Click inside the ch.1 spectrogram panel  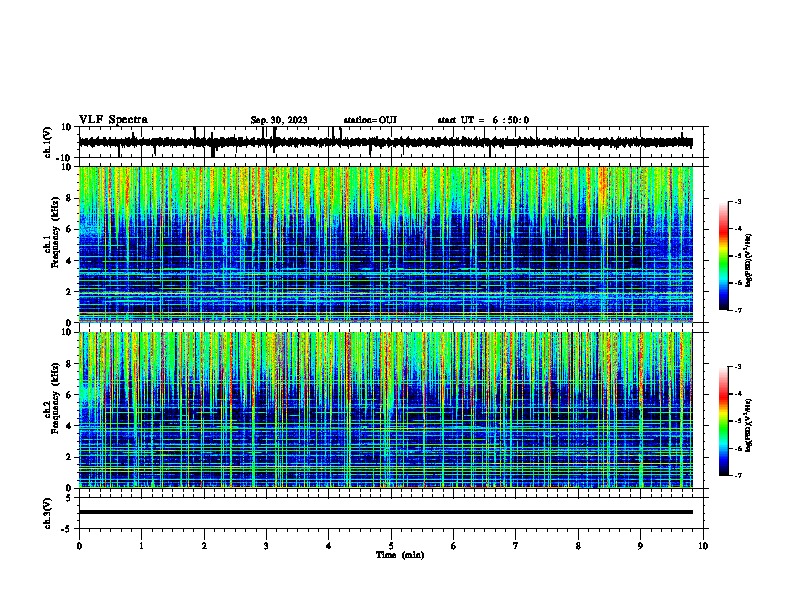[x=385, y=244]
